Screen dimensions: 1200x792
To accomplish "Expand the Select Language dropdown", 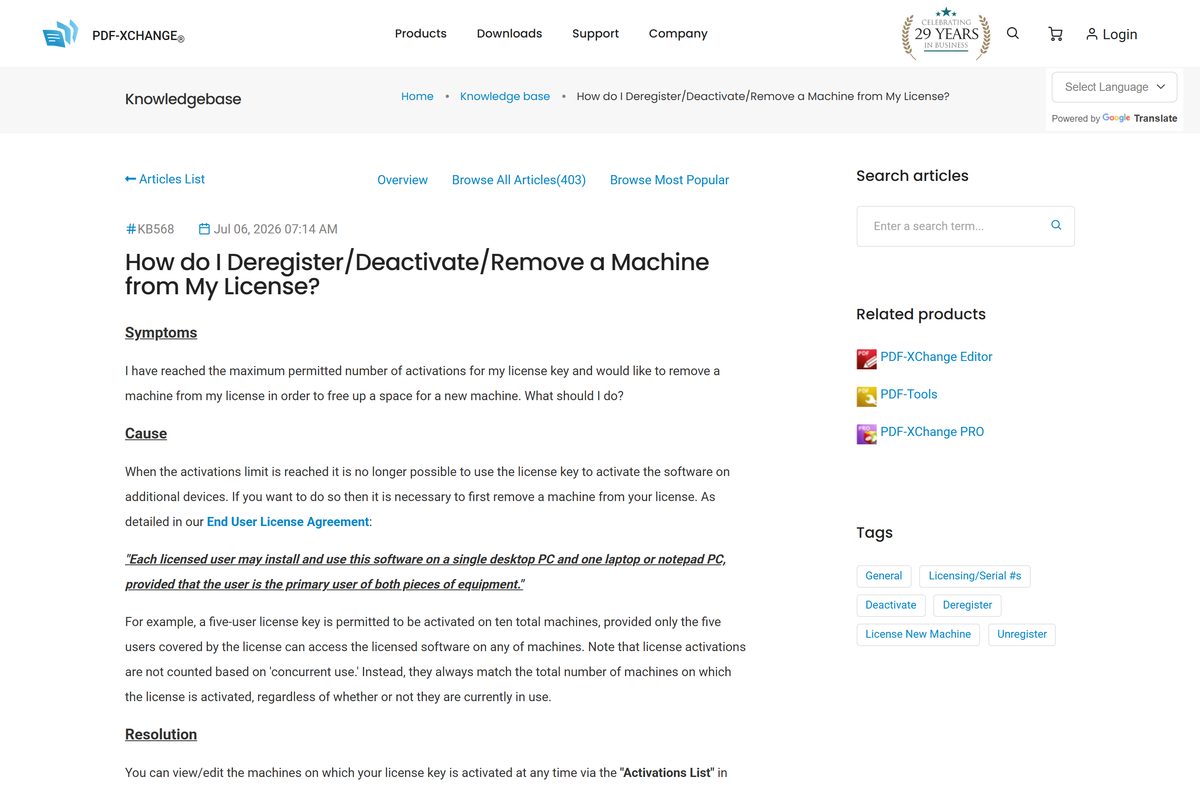I will (1114, 87).
